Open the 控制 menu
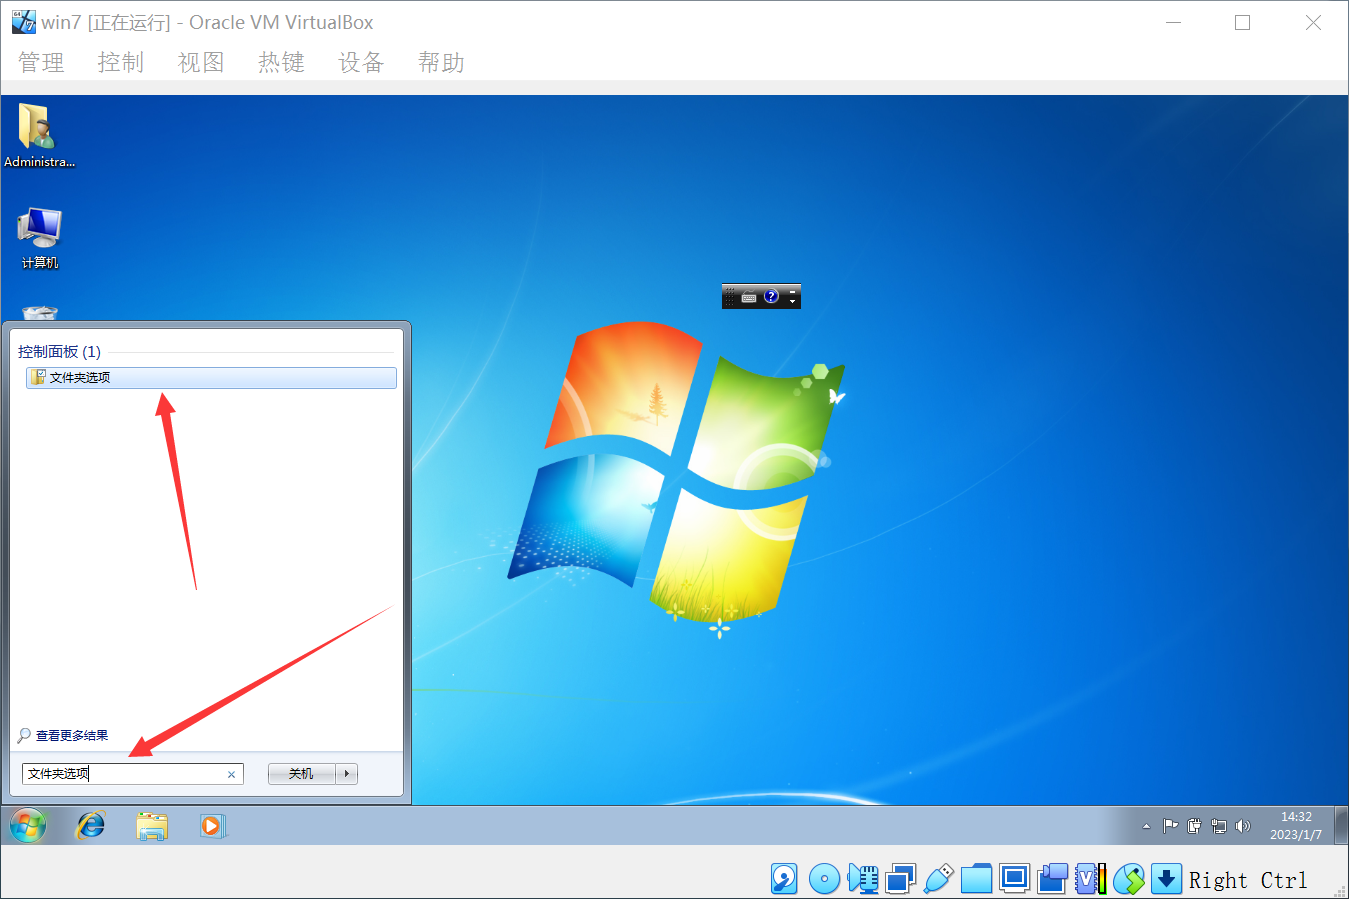This screenshot has height=899, width=1349. click(121, 62)
